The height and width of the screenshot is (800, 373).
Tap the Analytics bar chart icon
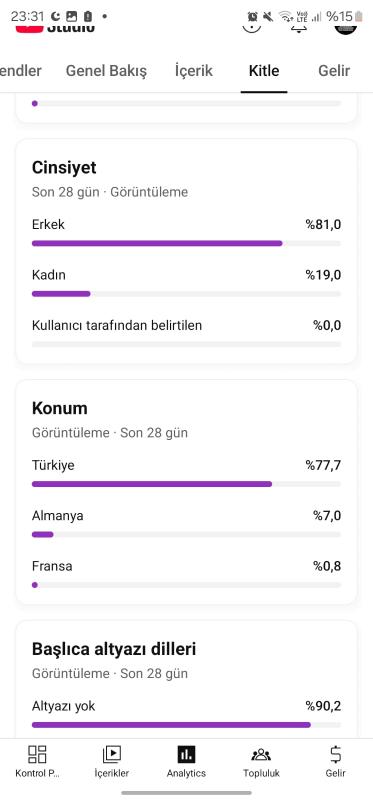tap(186, 755)
